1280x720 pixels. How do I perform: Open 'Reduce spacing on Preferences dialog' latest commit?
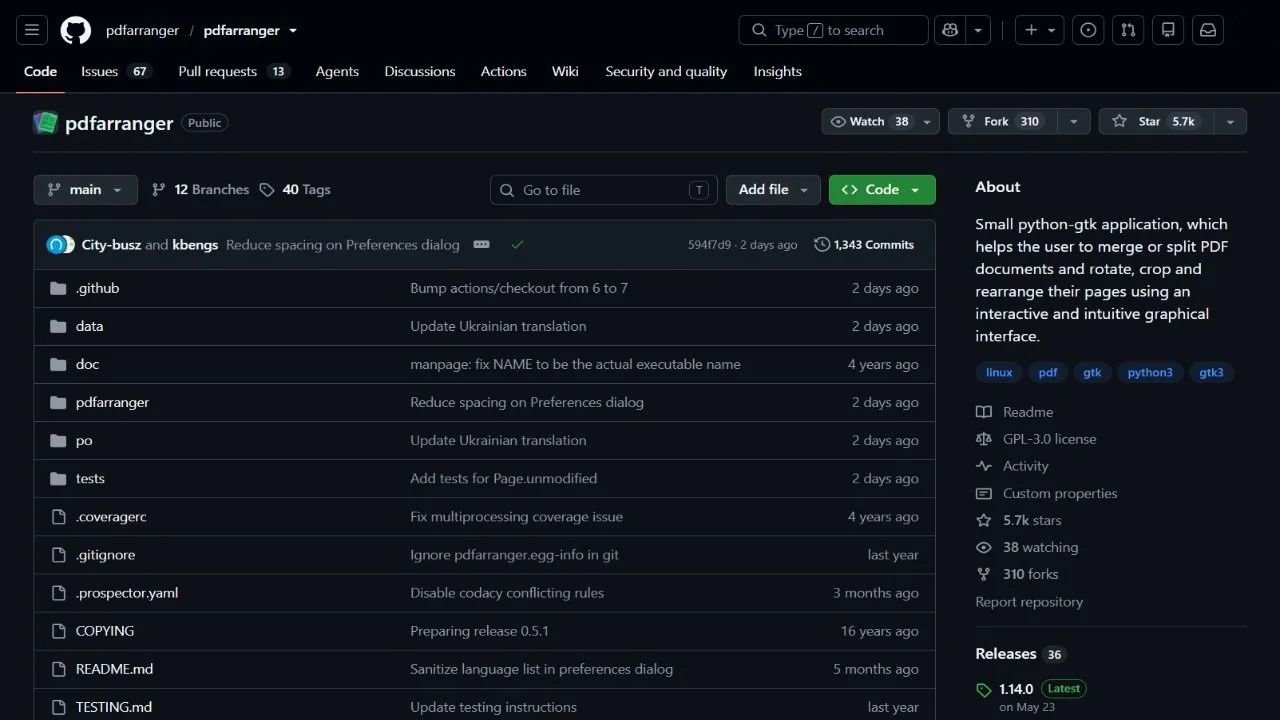[343, 245]
